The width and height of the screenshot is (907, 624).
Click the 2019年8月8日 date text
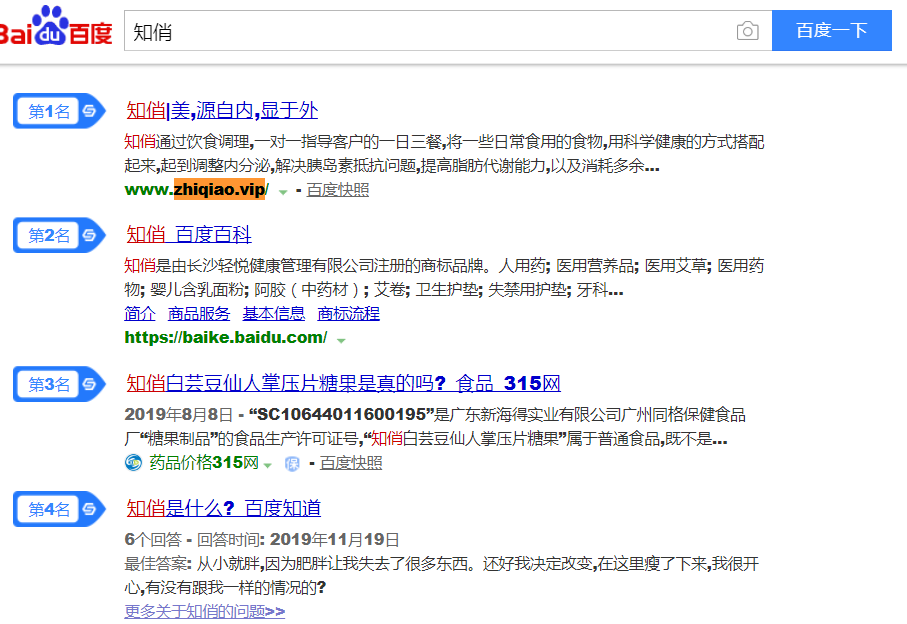179,414
